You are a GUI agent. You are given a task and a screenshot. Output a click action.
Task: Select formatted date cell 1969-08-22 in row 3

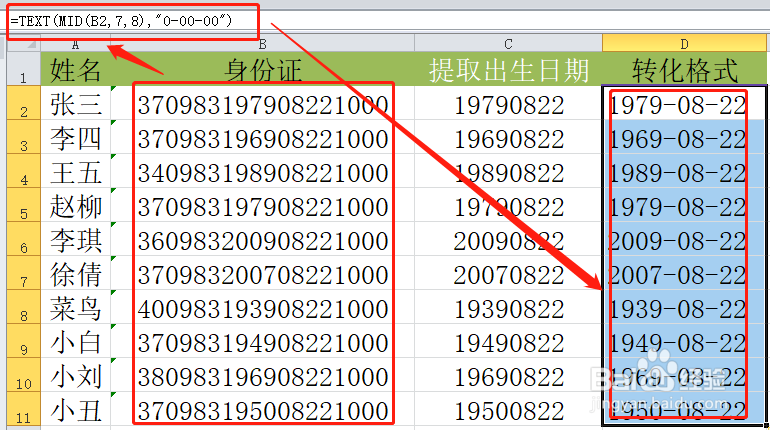click(684, 137)
